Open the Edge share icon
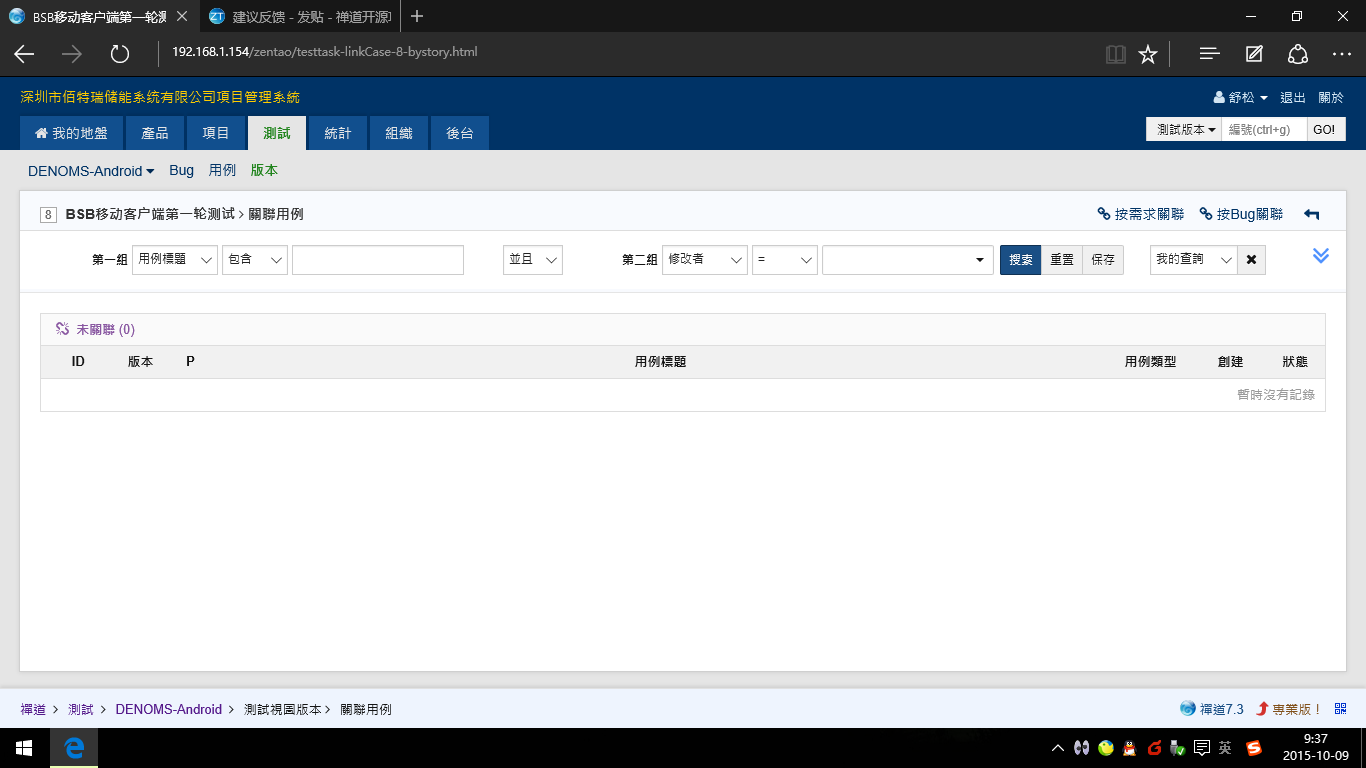Image resolution: width=1366 pixels, height=768 pixels. coord(1298,54)
